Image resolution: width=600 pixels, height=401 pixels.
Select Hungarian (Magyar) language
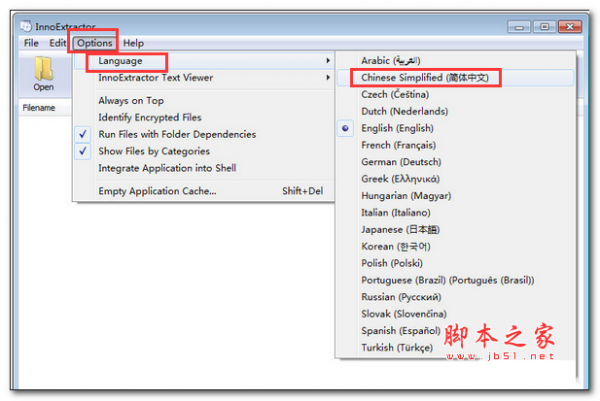[455, 196]
